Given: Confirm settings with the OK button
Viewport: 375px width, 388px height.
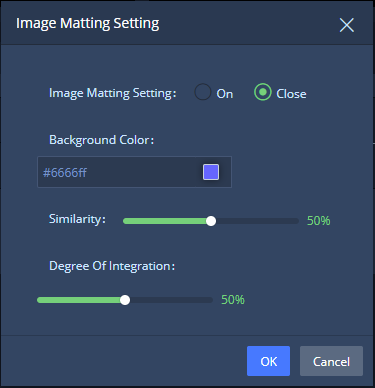Looking at the screenshot, I should coord(268,361).
